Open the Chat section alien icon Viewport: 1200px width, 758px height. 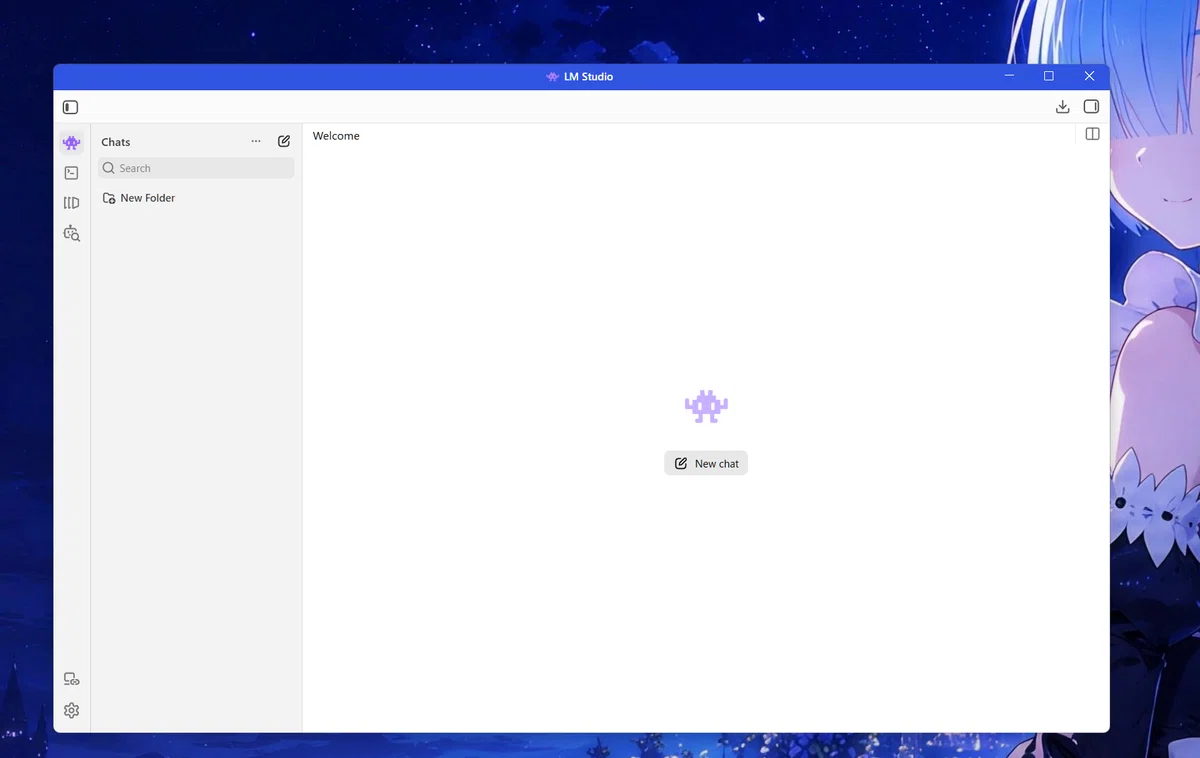pyautogui.click(x=71, y=143)
